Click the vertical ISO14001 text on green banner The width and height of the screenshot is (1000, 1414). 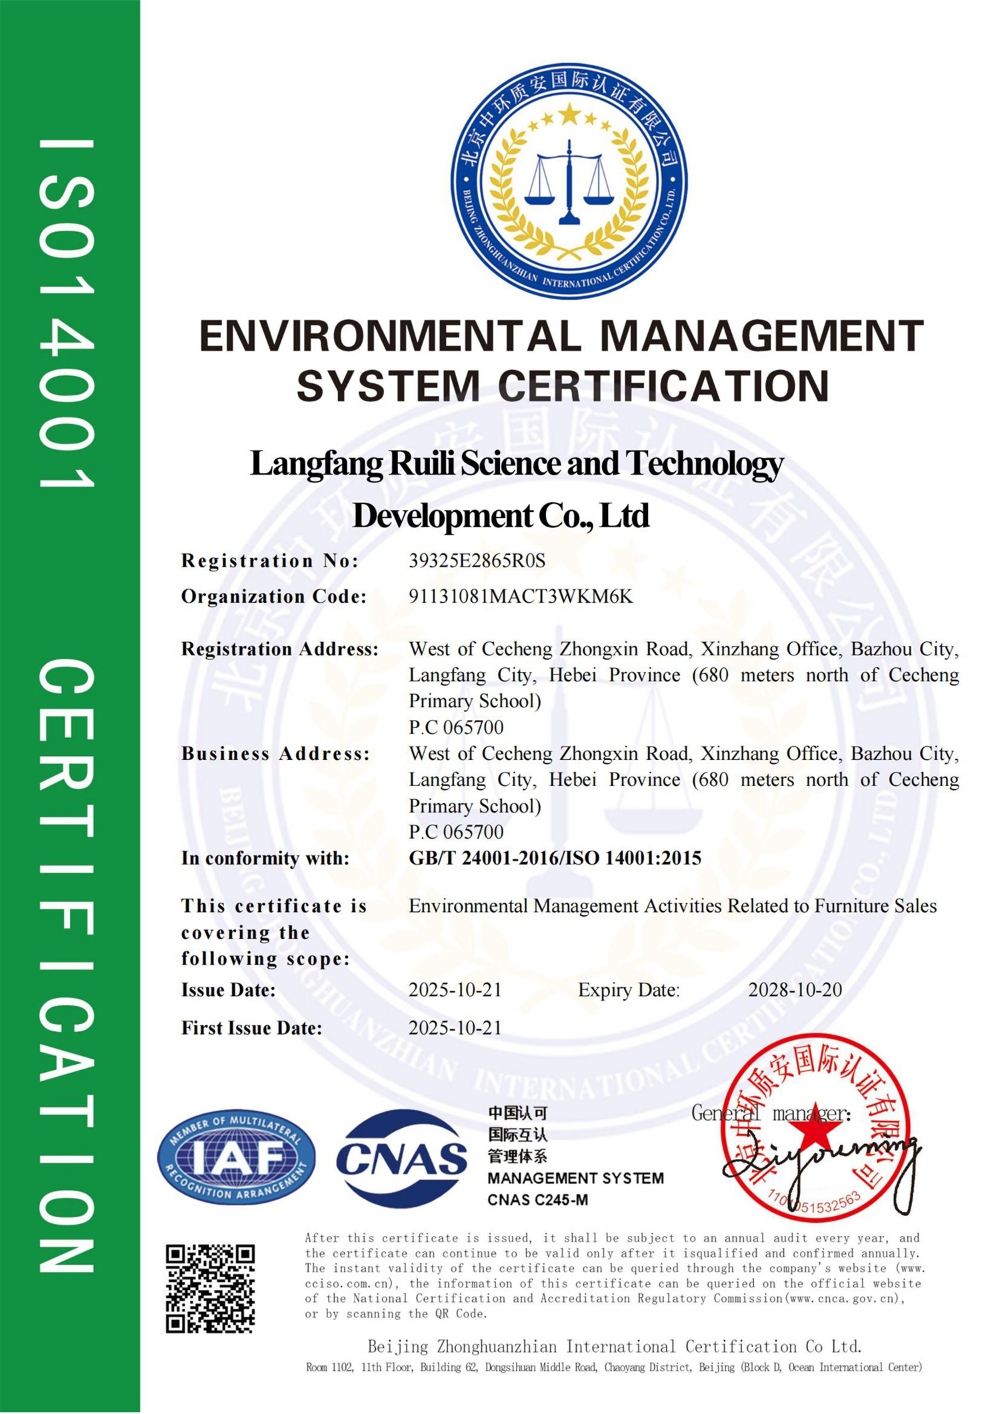[x=68, y=314]
